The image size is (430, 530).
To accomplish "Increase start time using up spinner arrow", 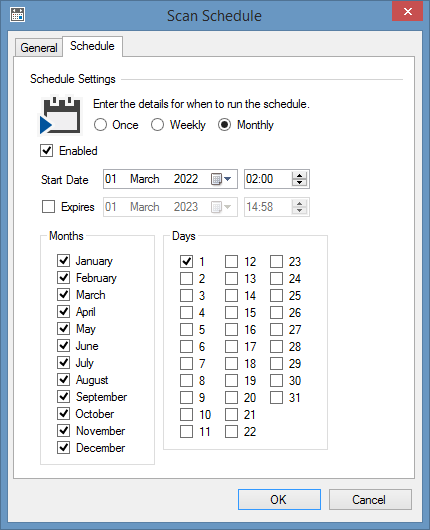I will click(300, 175).
